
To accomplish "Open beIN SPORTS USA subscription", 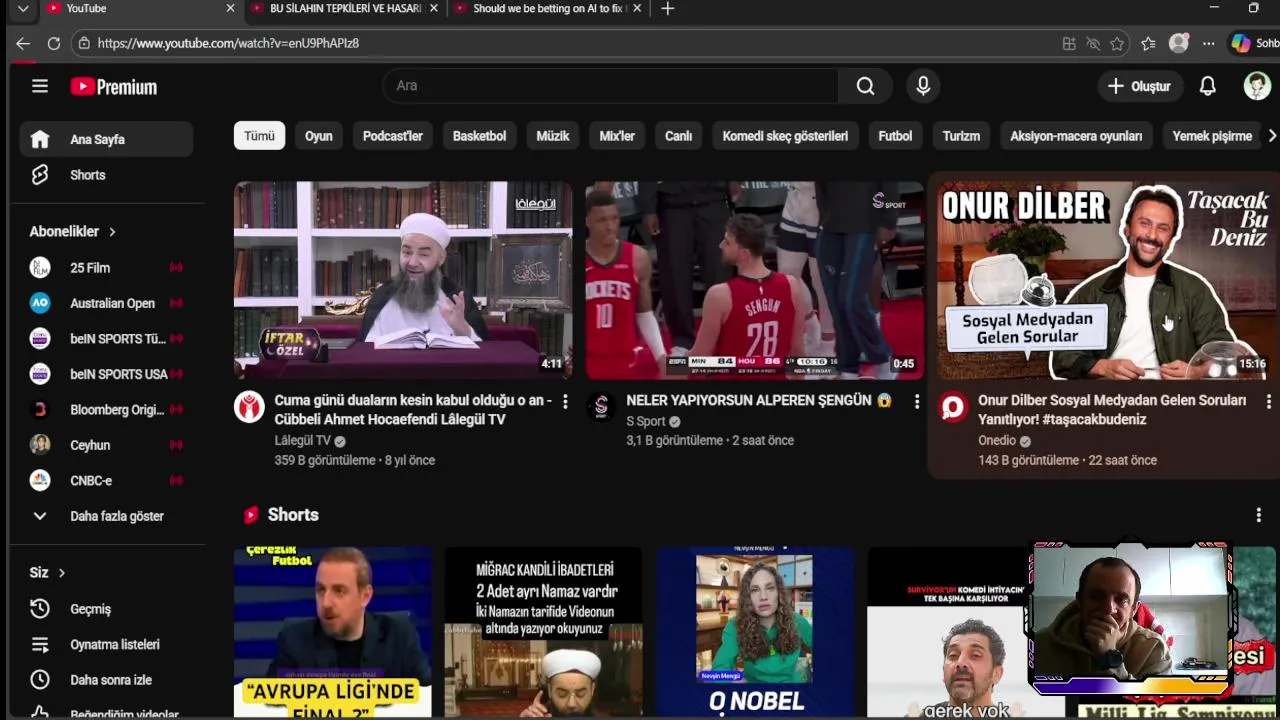I will [x=106, y=374].
